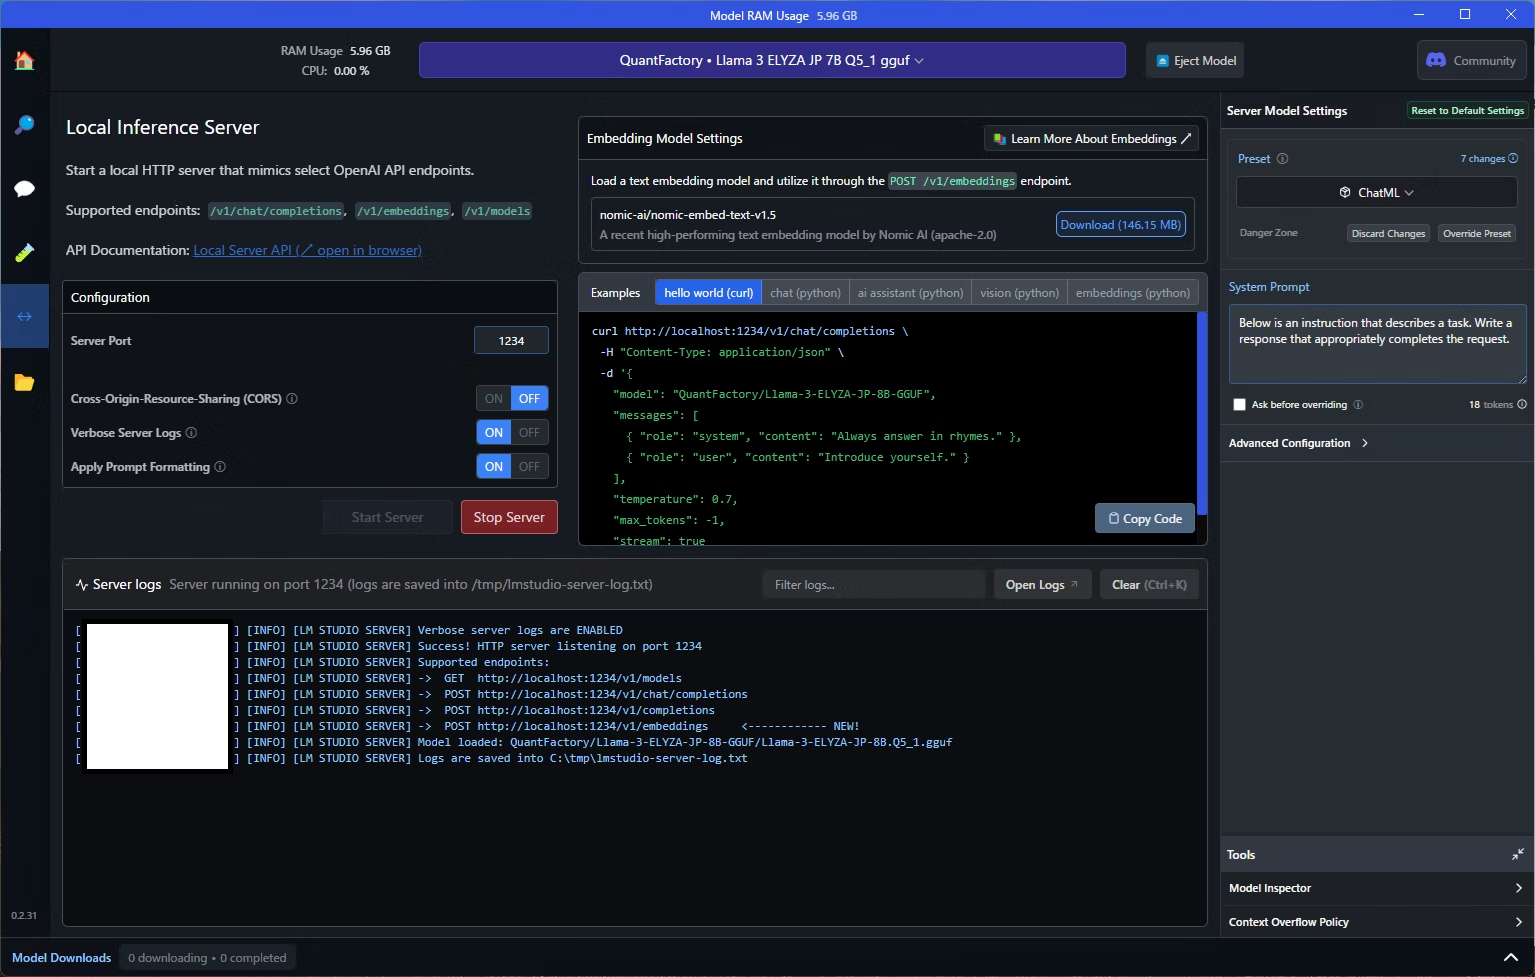Collapse the Tools panel shrink icon
The width and height of the screenshot is (1535, 977).
coord(1518,854)
